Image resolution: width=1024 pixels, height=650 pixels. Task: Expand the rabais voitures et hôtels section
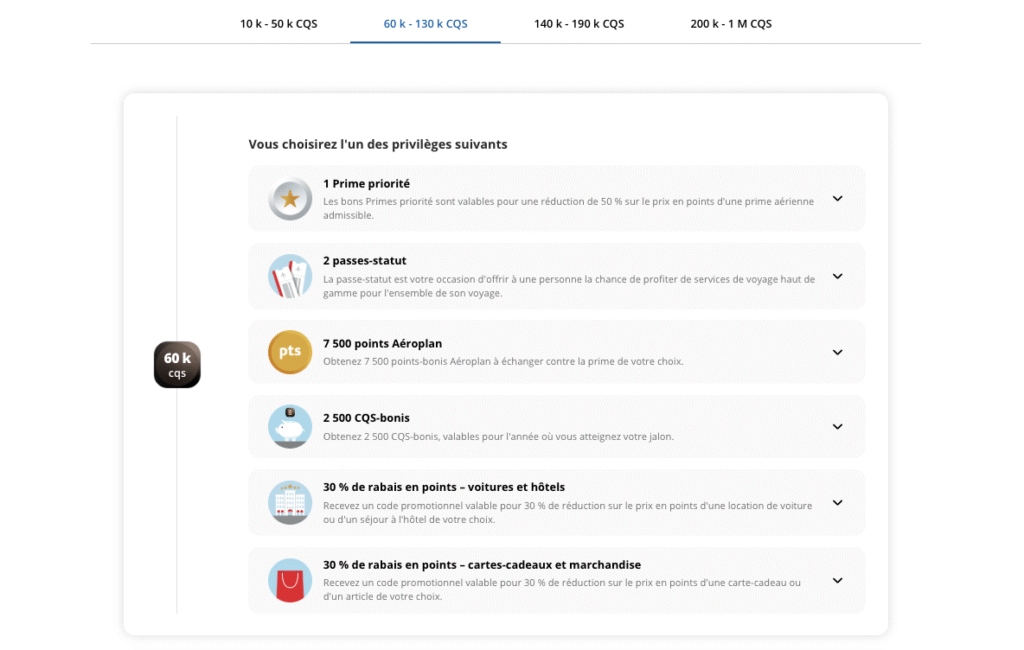[838, 503]
